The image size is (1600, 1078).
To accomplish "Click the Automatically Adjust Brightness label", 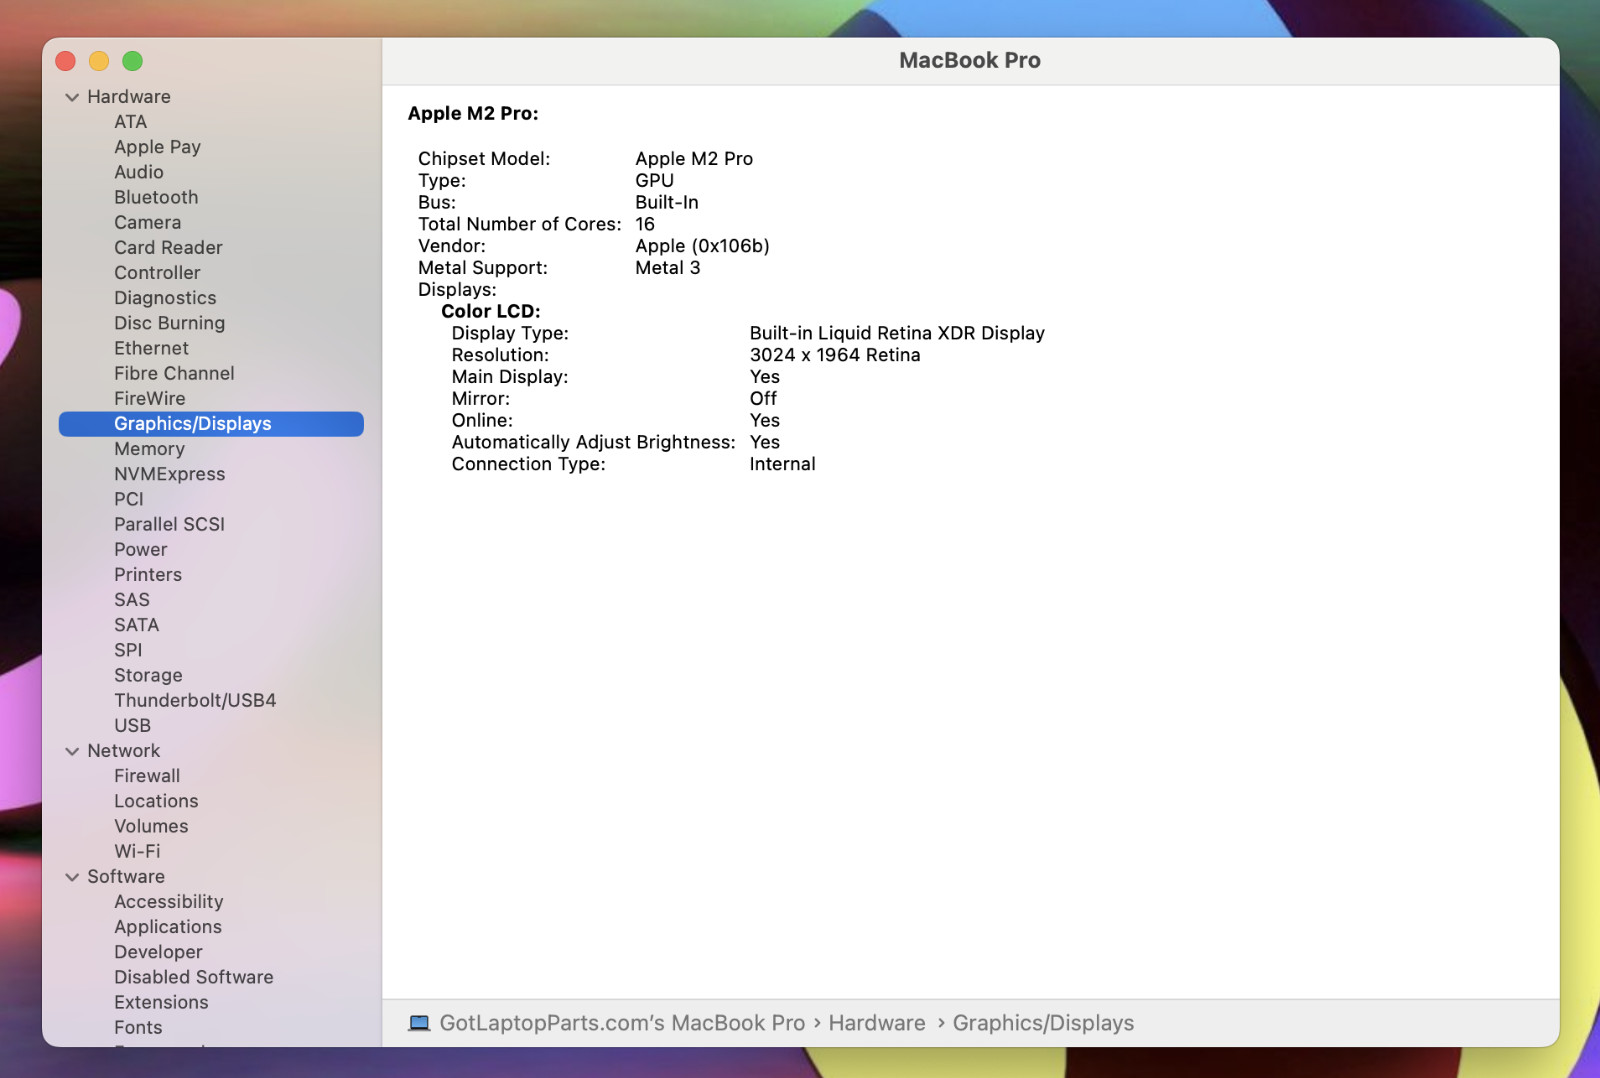I will pos(593,442).
